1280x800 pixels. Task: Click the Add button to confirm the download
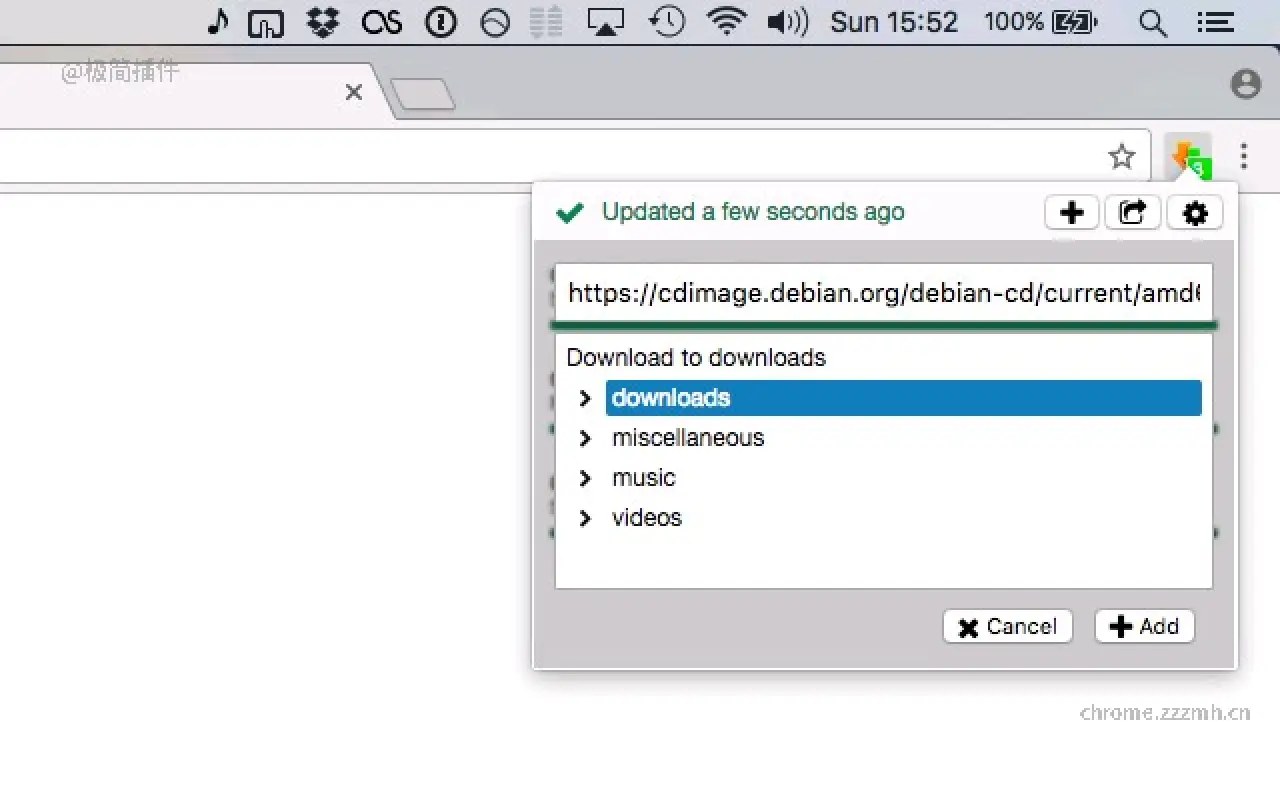pyautogui.click(x=1144, y=627)
